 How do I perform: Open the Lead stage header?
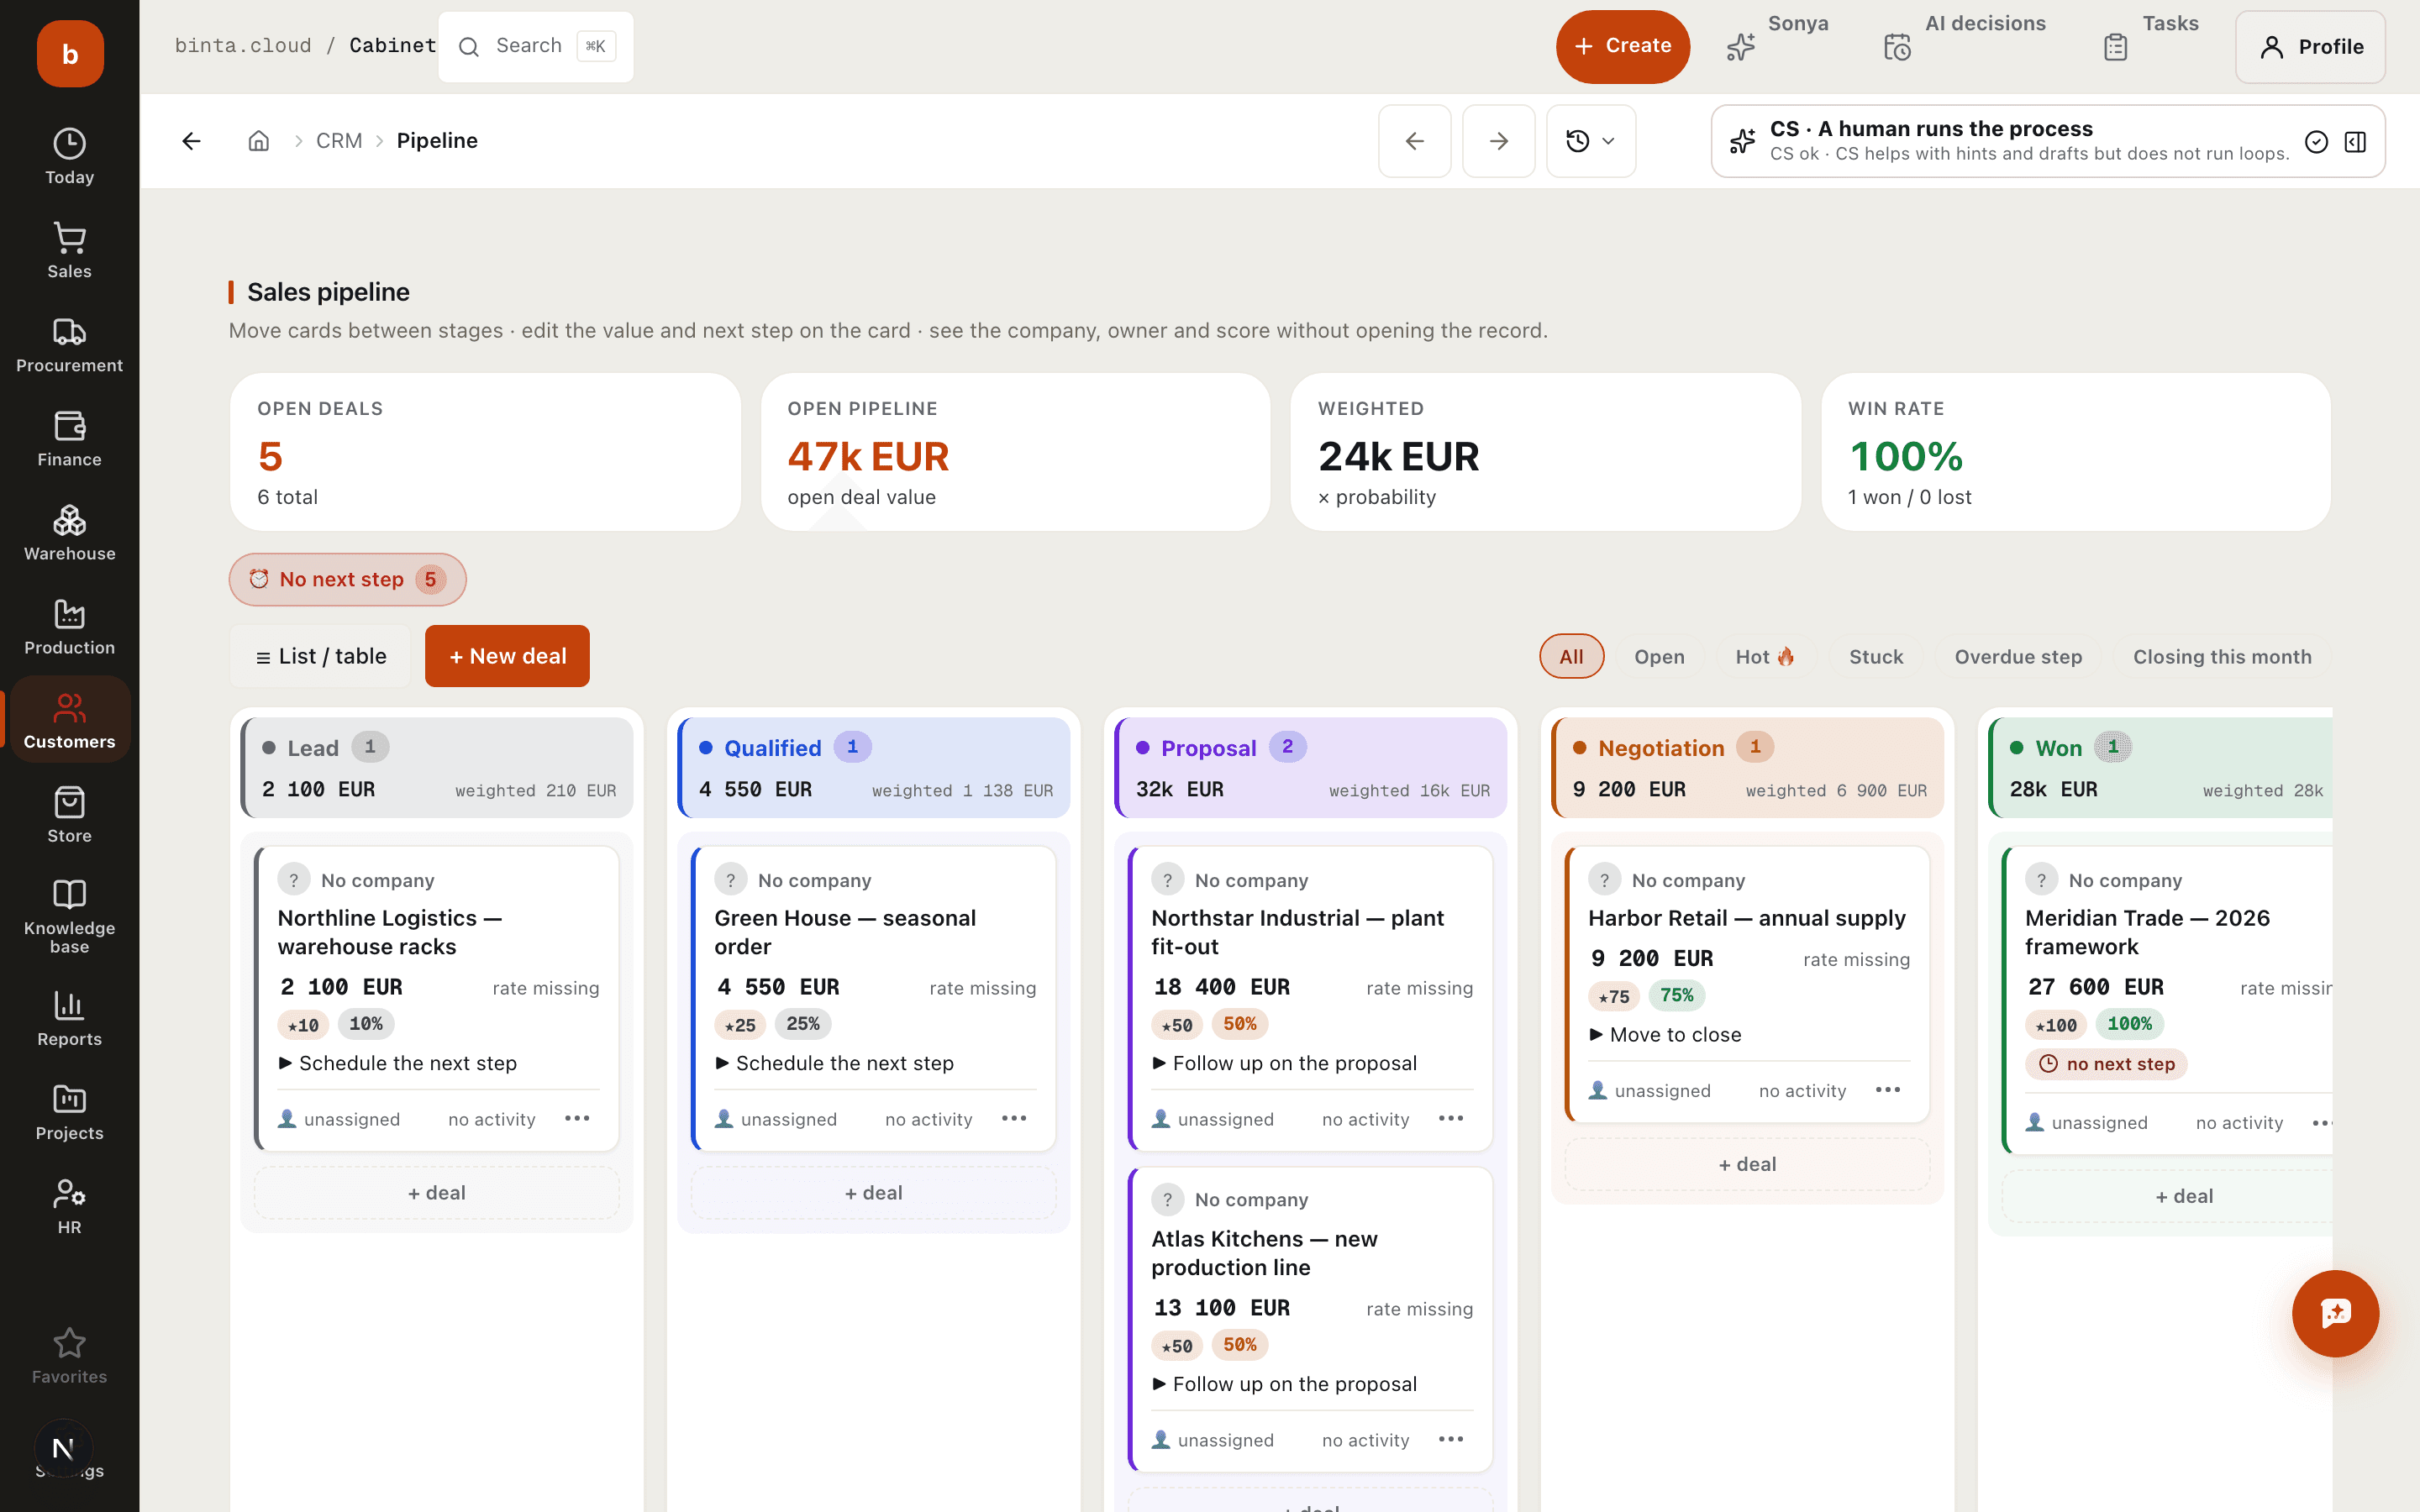coord(437,767)
